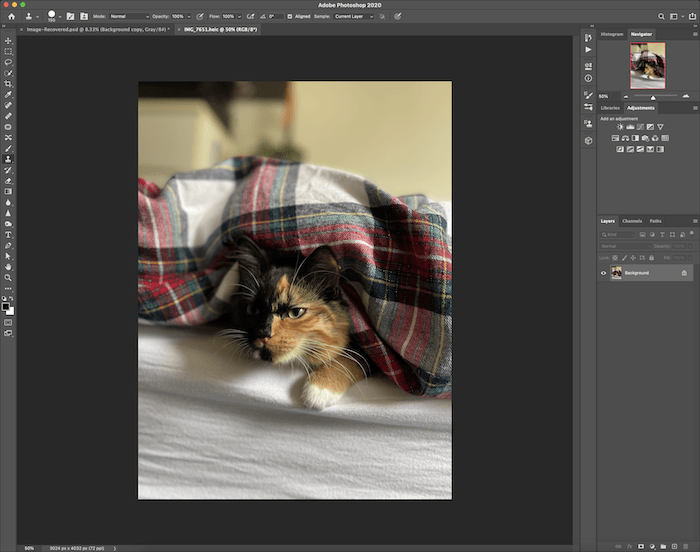700x552 pixels.
Task: Click the Home button
Action: coord(12,17)
